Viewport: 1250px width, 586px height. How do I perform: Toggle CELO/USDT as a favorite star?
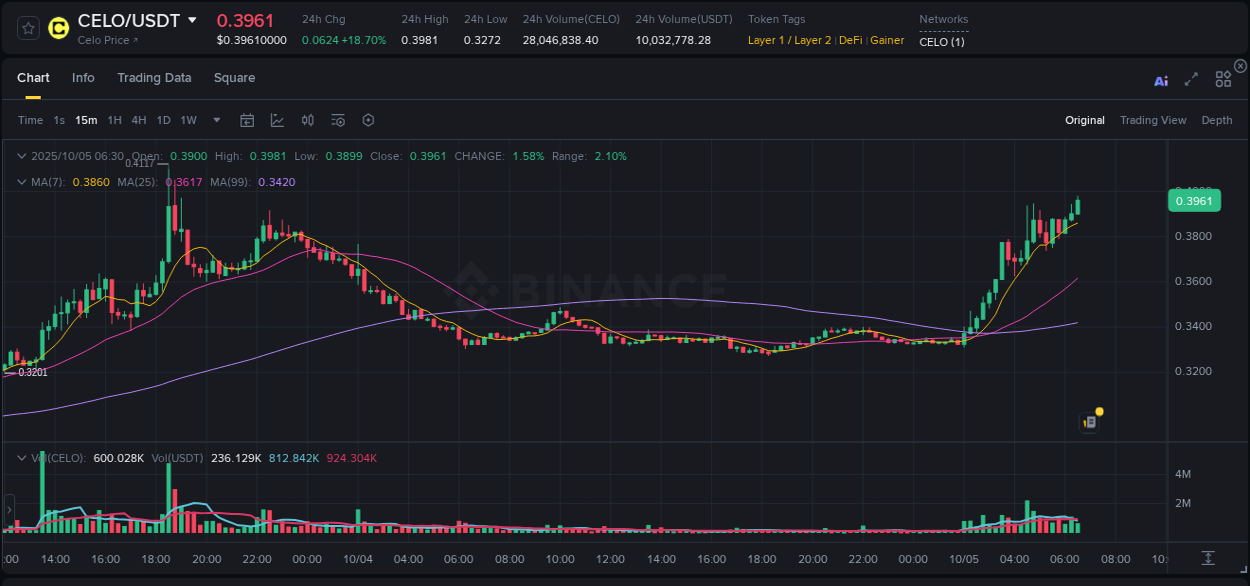27,28
